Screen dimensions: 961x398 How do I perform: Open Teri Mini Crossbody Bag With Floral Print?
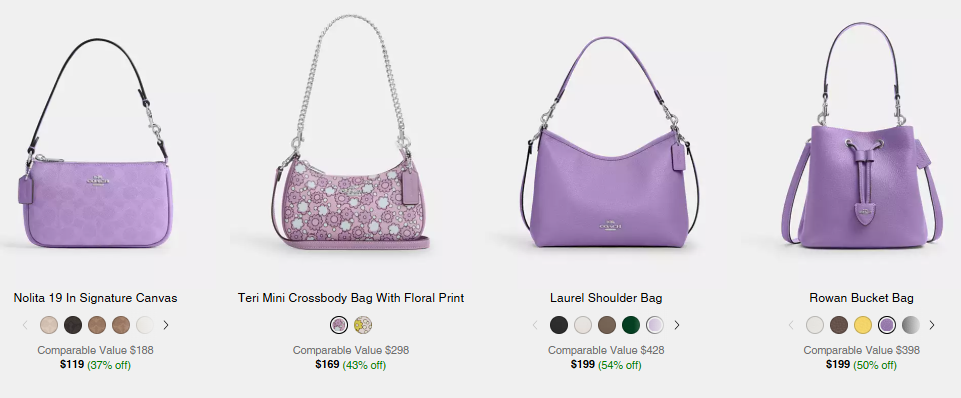coord(351,298)
